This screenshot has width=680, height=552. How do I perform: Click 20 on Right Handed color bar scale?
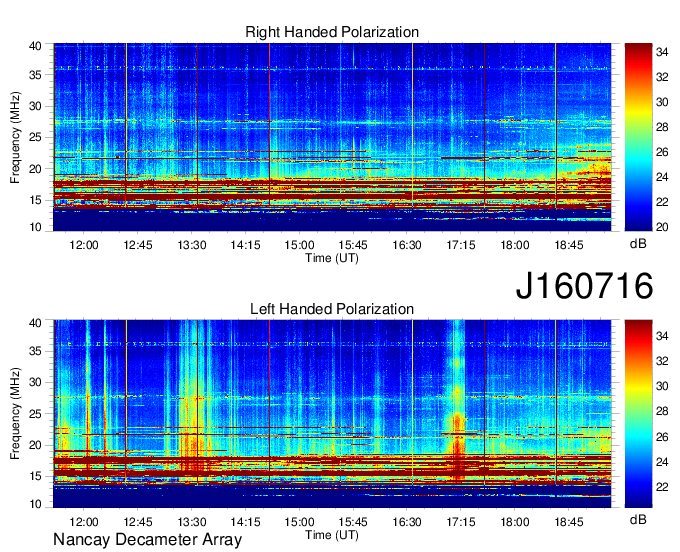(662, 227)
